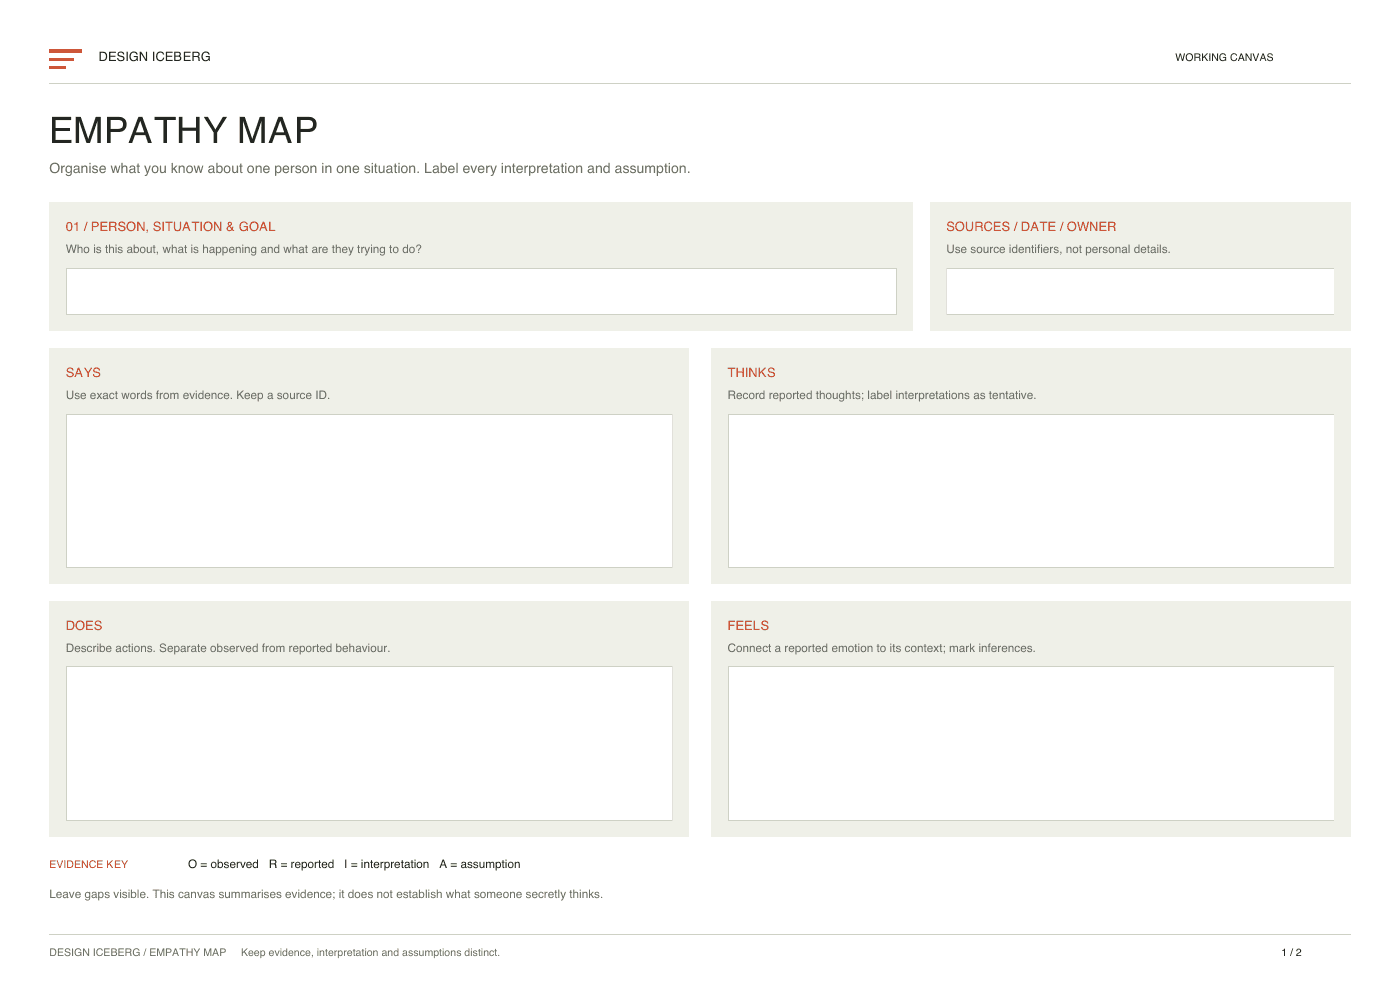
Task: Click the 'SOURCES / DATE / OWNER' heading
Action: point(1031,227)
